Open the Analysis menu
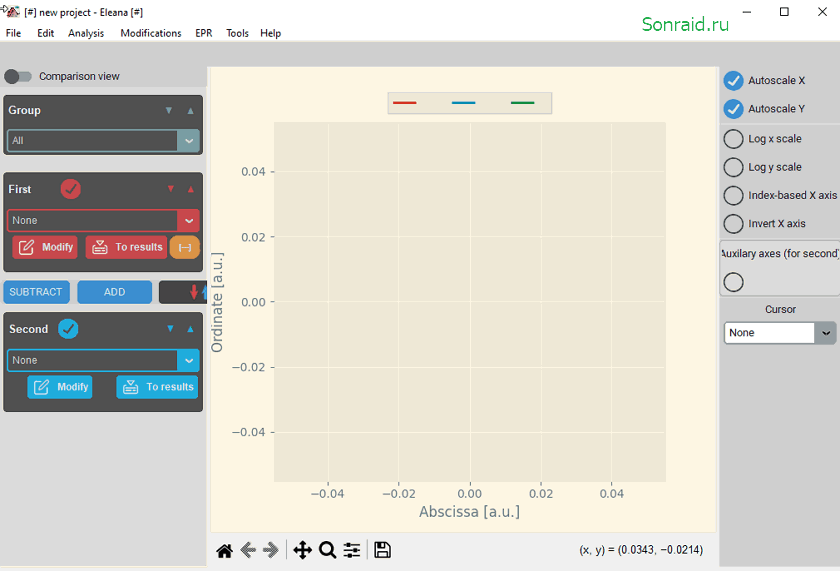 [x=86, y=33]
